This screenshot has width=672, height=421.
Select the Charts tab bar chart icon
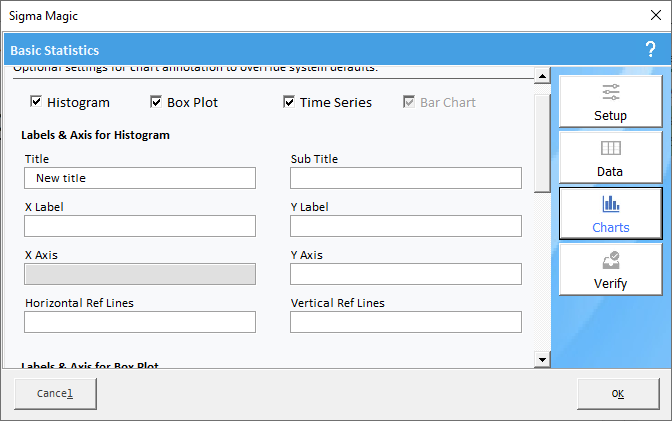(x=610, y=214)
